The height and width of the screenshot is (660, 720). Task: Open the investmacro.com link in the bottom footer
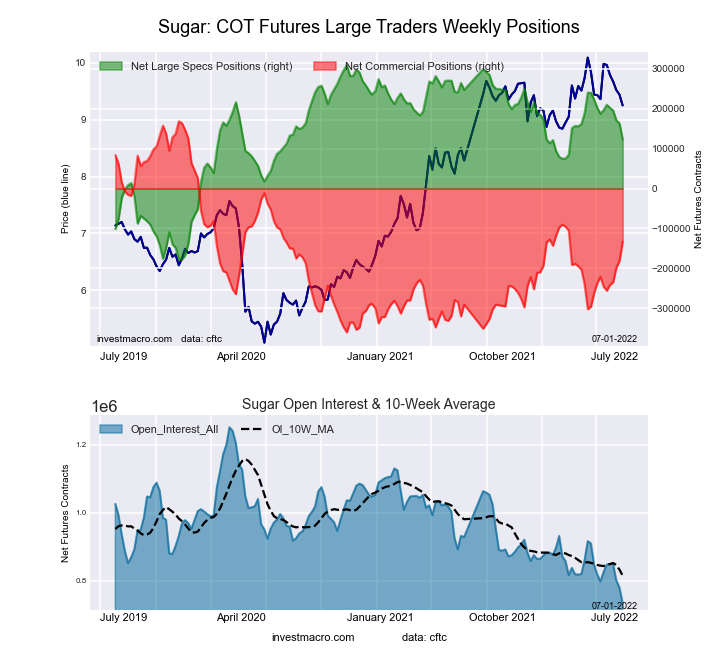pos(313,636)
